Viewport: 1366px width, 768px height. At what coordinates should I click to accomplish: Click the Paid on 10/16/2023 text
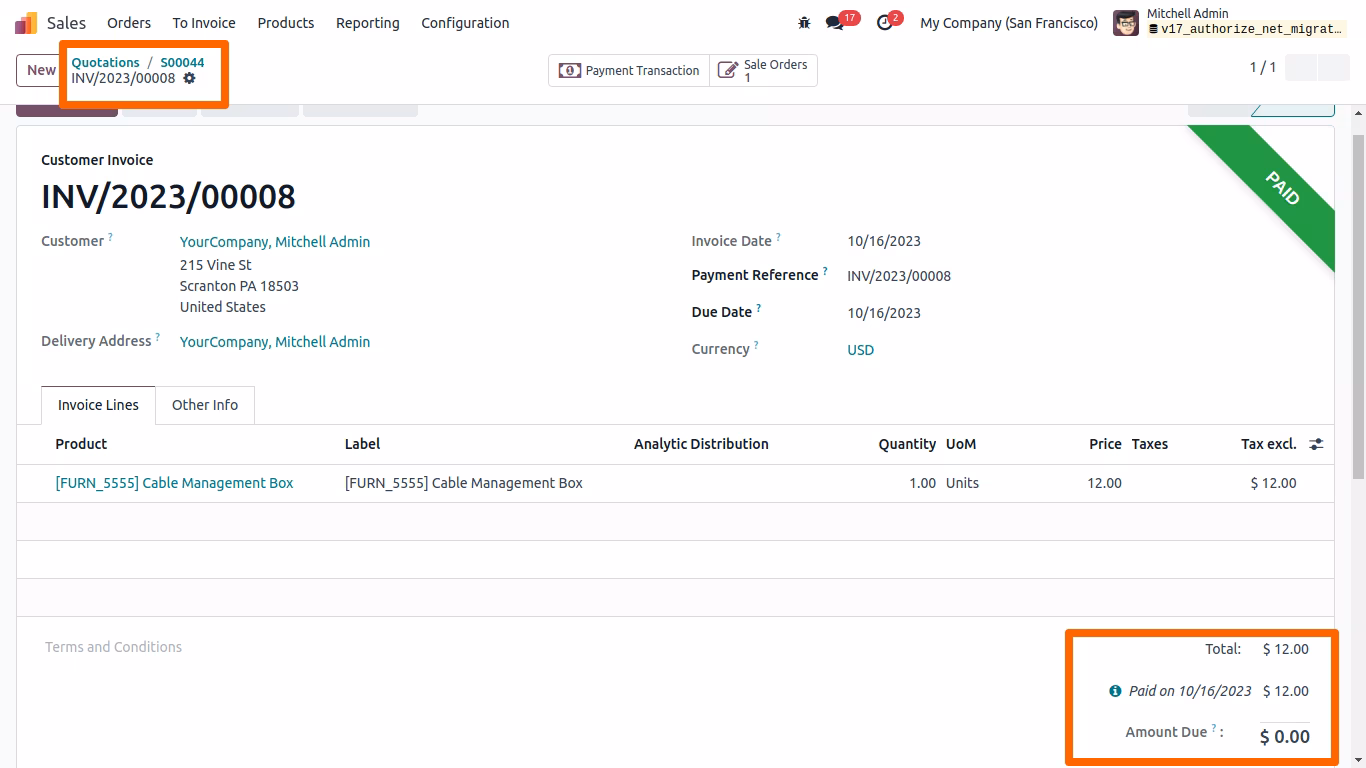pos(1190,691)
